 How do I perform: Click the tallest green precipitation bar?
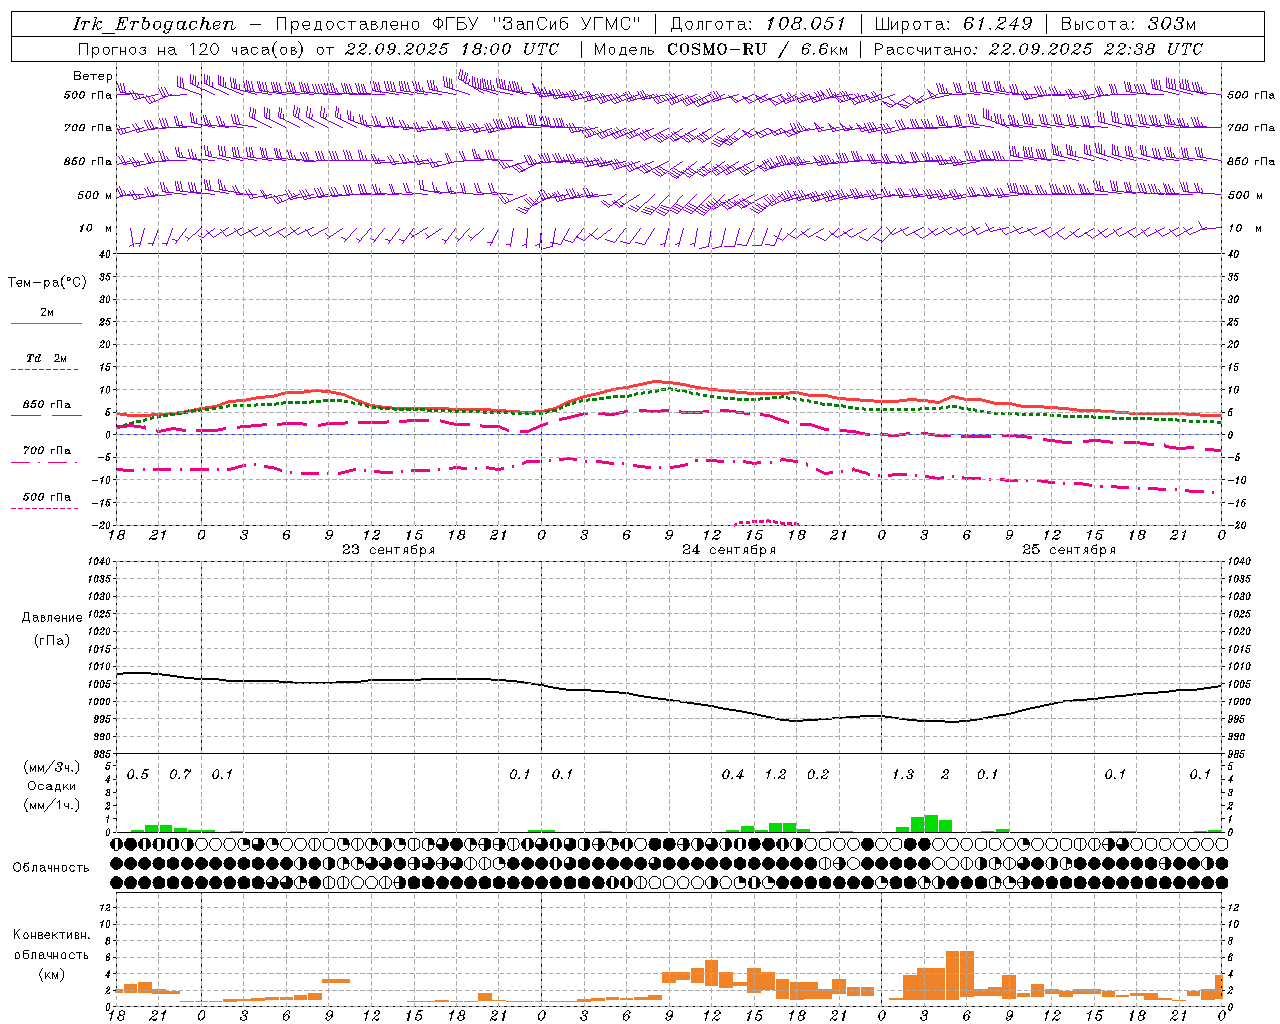[x=931, y=824]
